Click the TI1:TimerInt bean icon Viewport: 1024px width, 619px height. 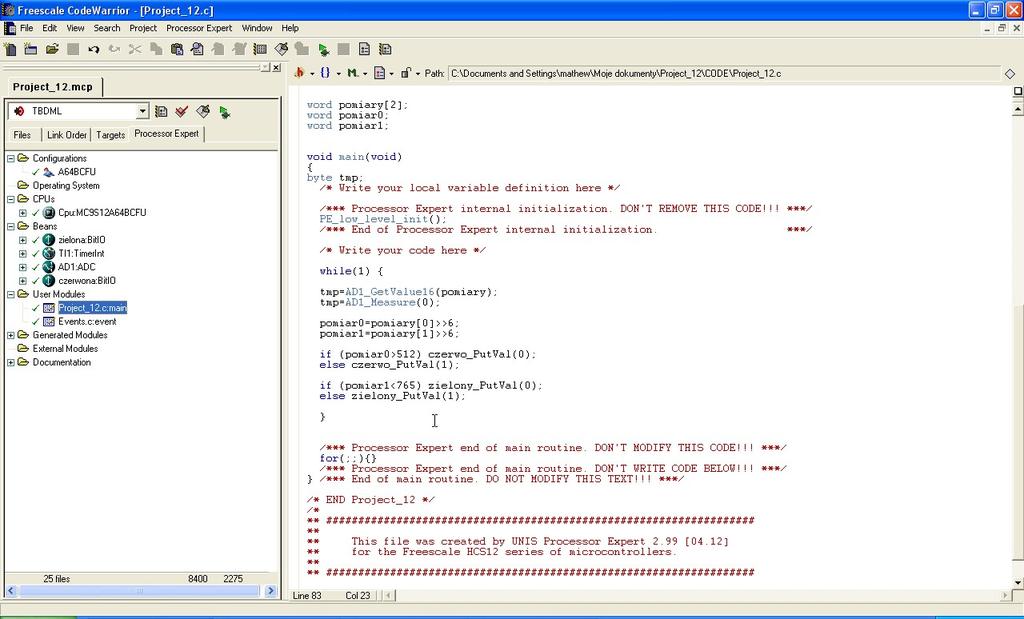[48, 253]
